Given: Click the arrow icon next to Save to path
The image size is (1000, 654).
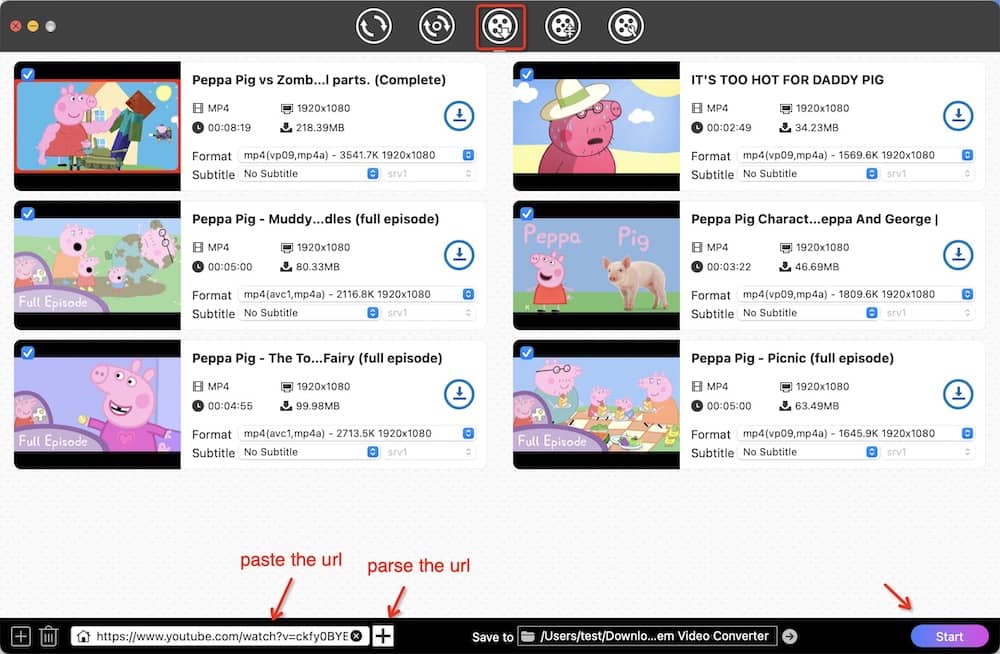Looking at the screenshot, I should point(790,635).
